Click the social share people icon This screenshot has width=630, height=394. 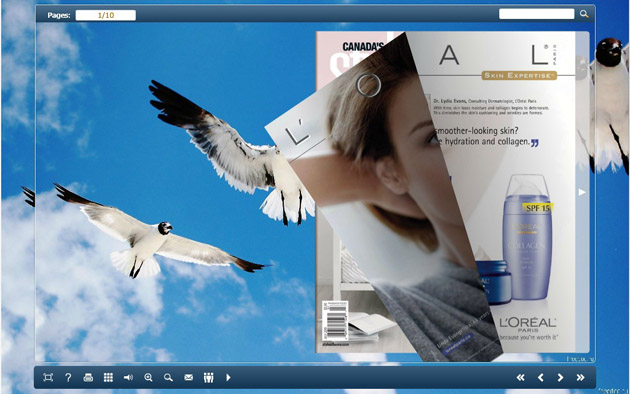coord(209,378)
